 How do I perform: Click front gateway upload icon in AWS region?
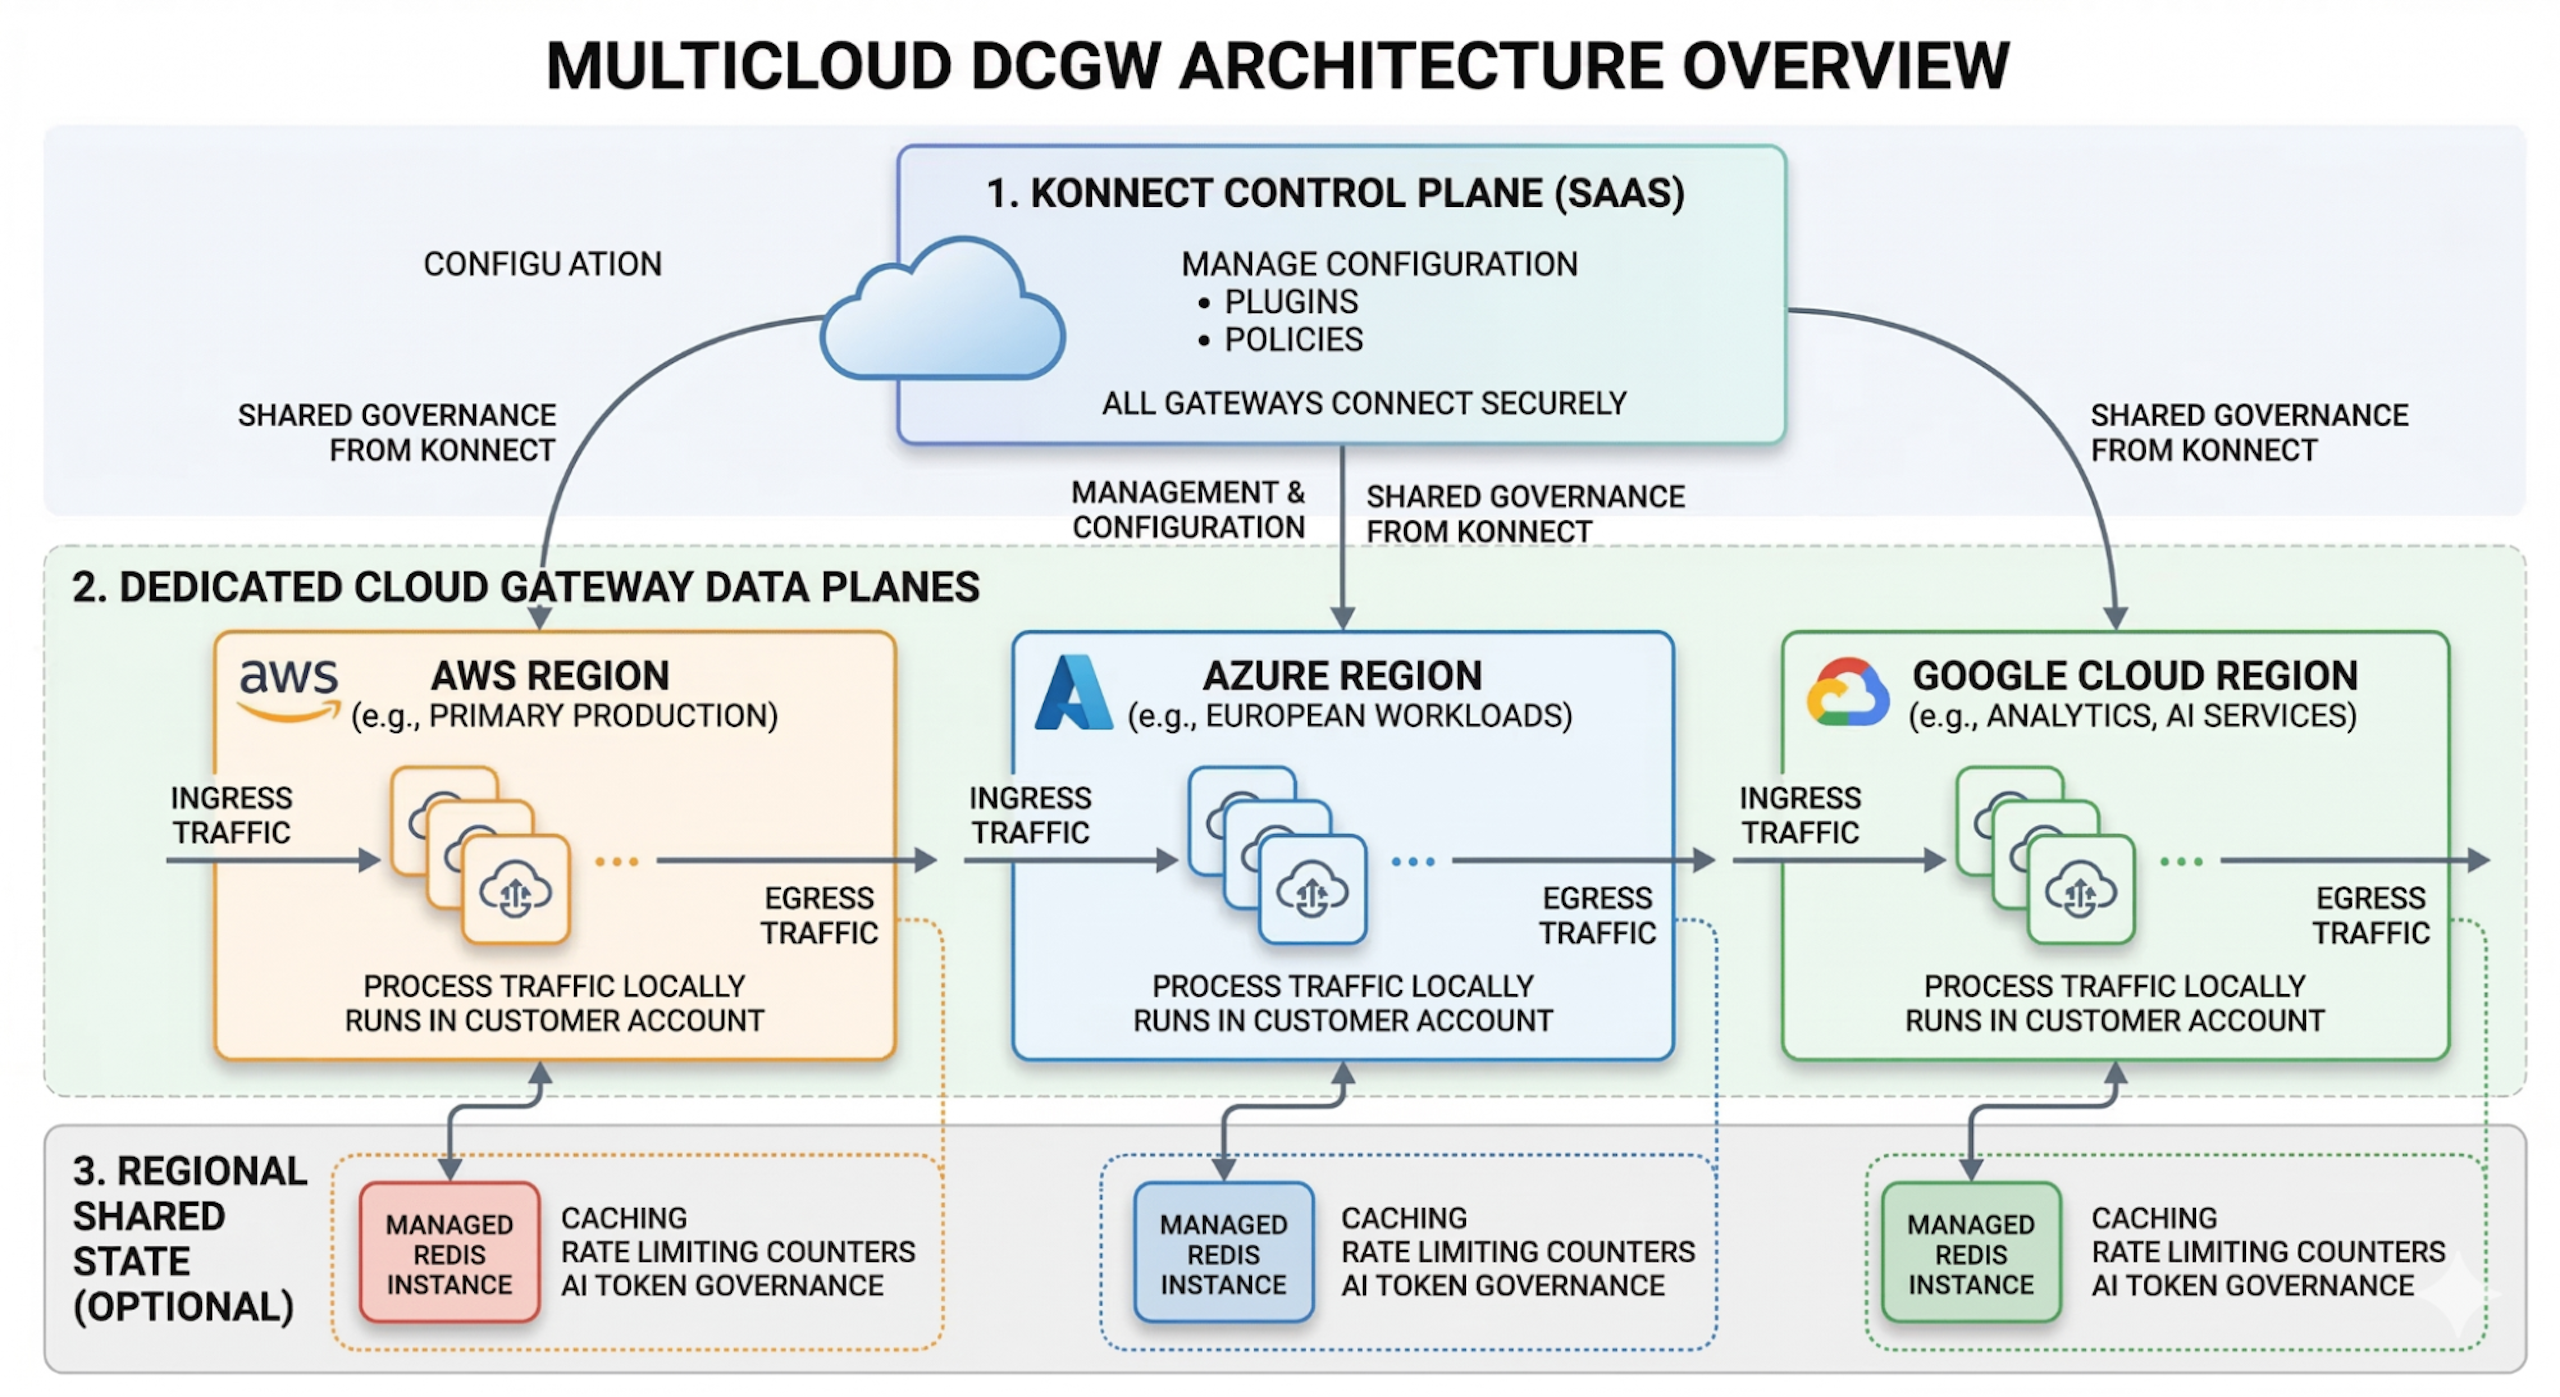tap(515, 891)
